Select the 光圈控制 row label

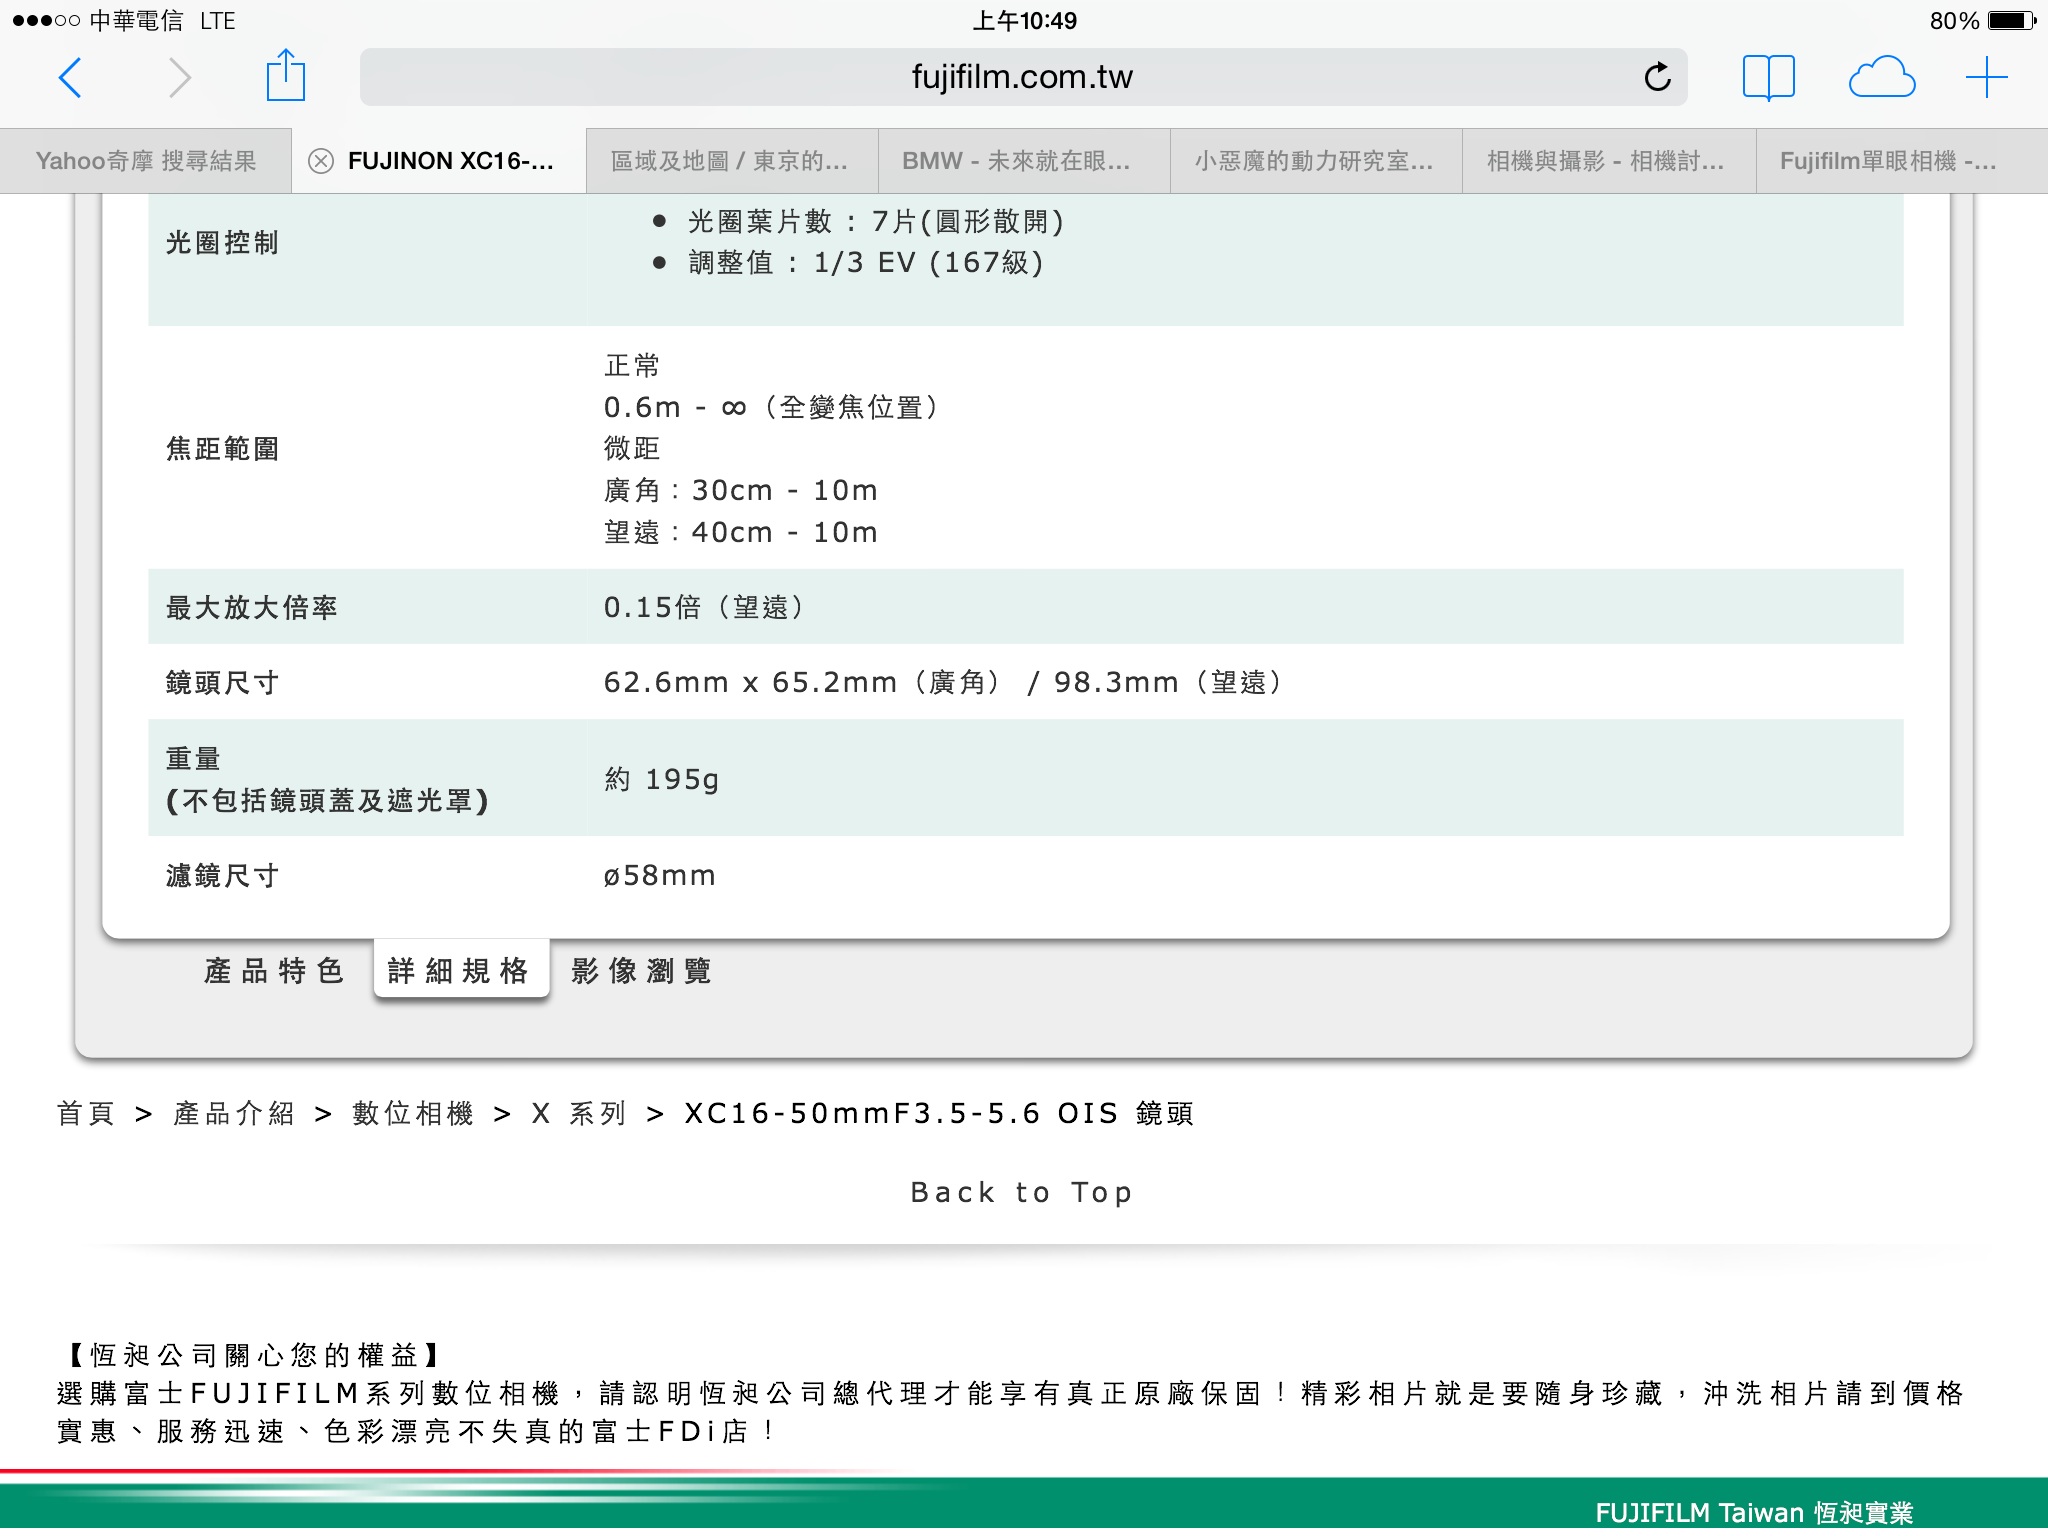click(222, 242)
